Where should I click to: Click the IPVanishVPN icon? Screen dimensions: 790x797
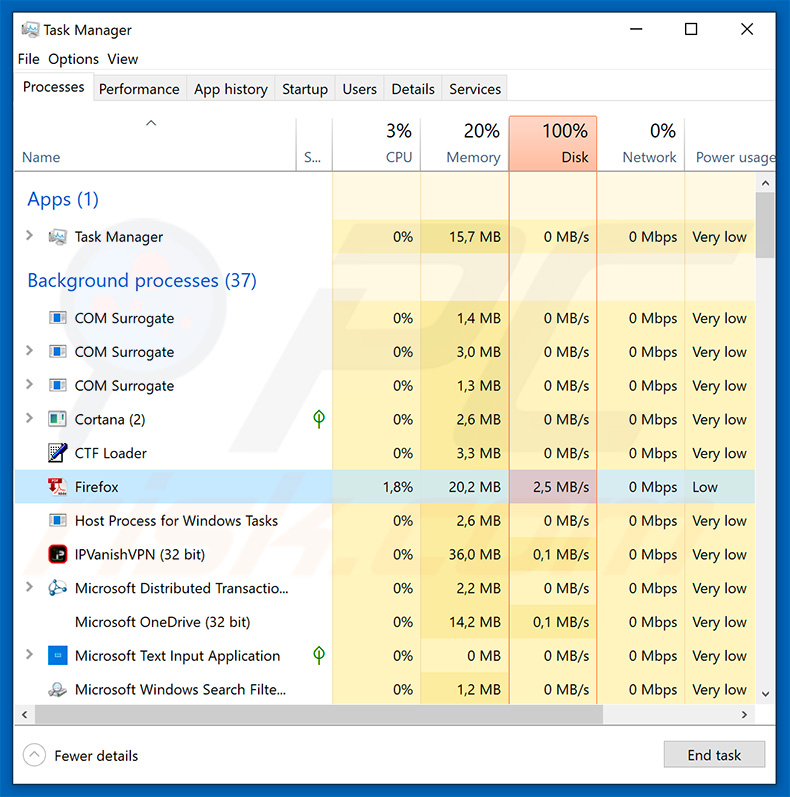57,554
